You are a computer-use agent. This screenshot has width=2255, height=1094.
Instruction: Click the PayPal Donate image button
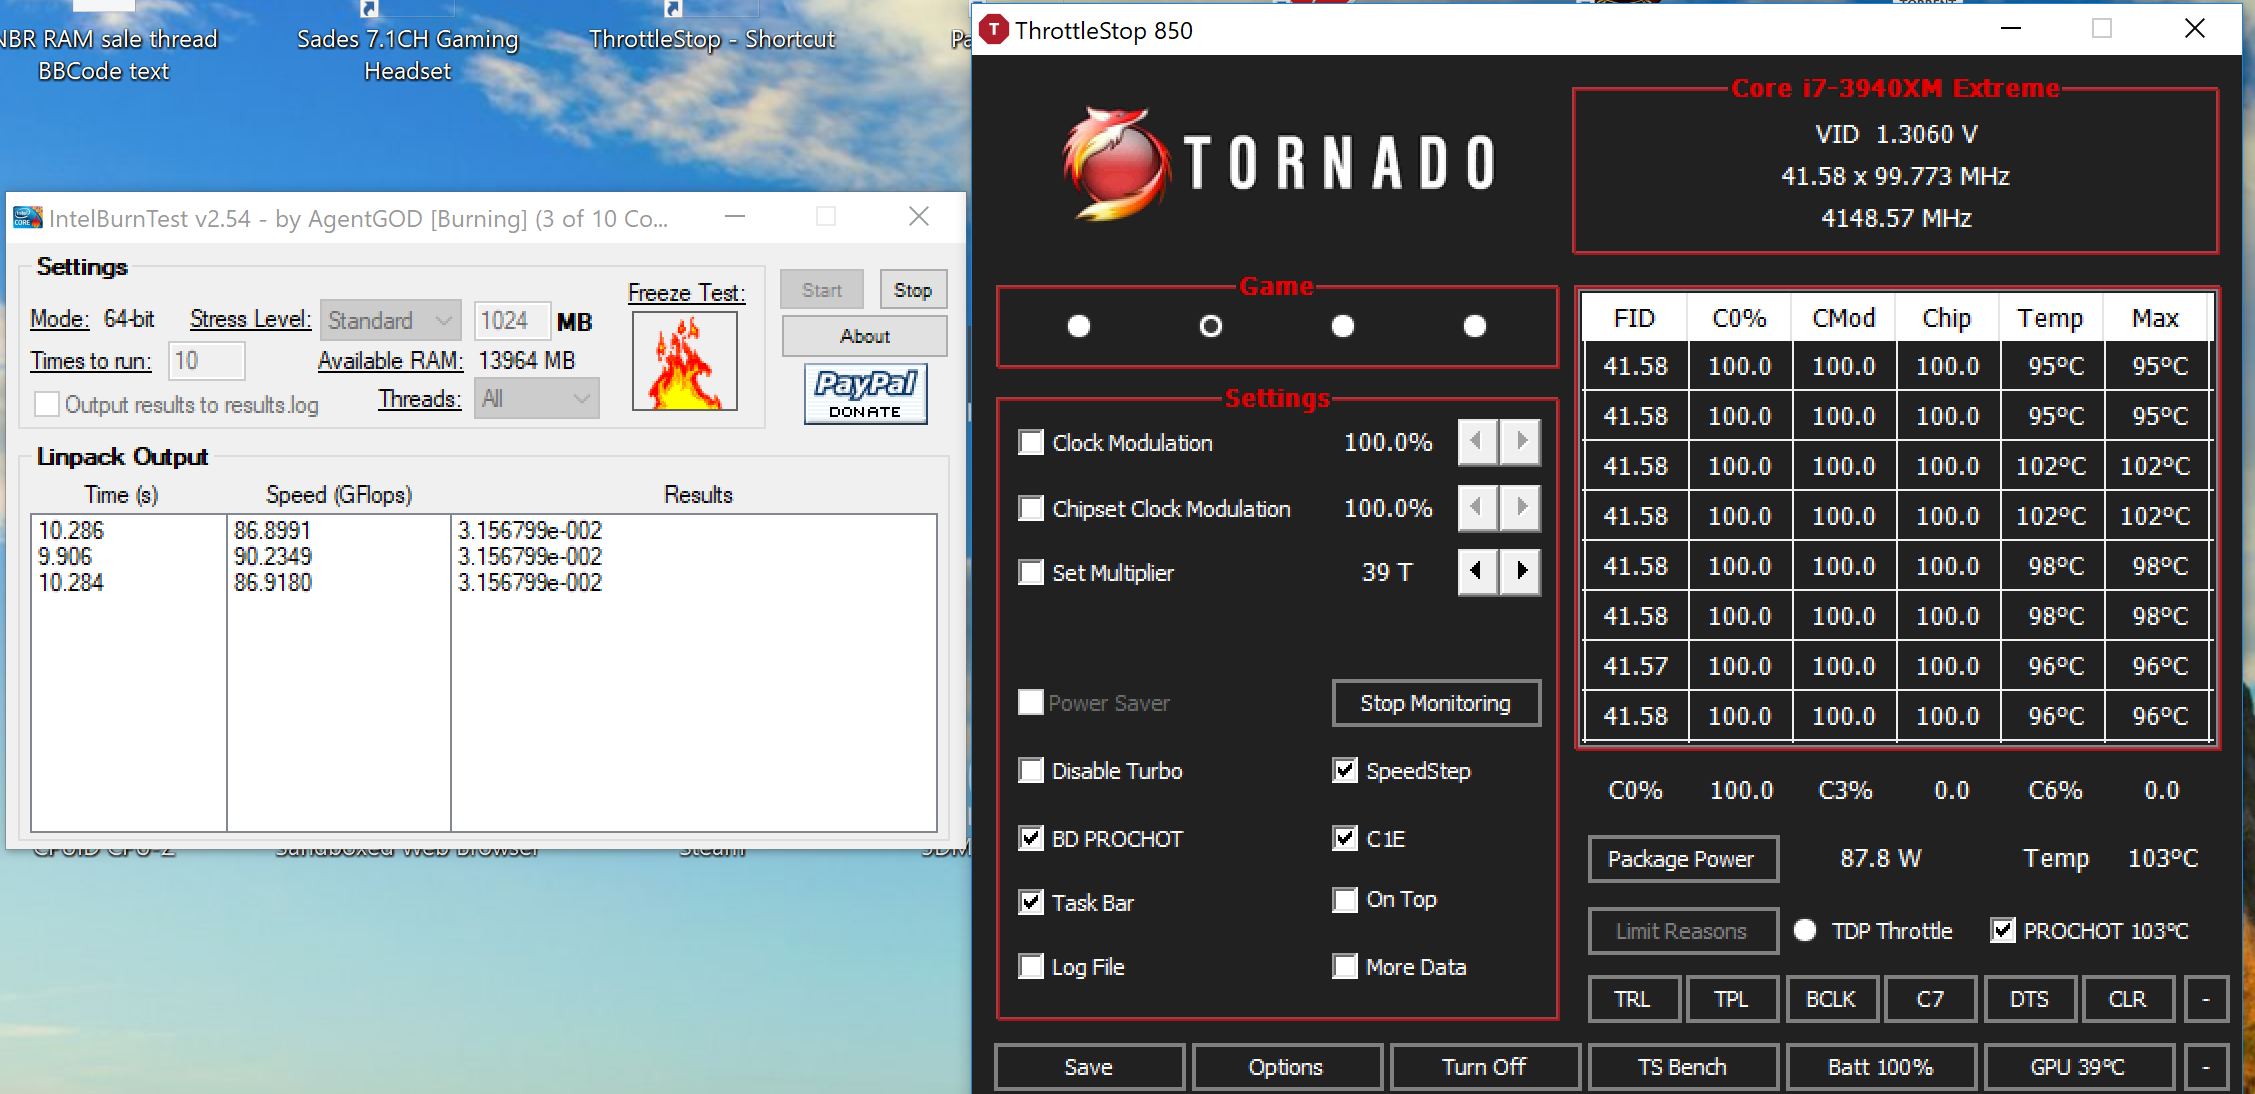pyautogui.click(x=865, y=393)
